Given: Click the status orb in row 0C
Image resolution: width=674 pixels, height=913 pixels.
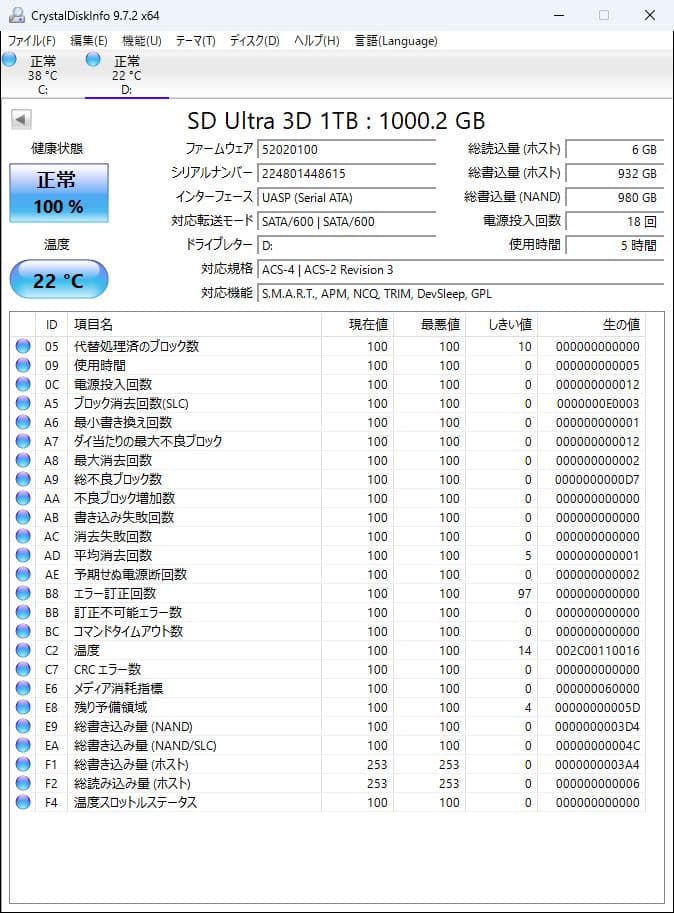Looking at the screenshot, I should (23, 384).
